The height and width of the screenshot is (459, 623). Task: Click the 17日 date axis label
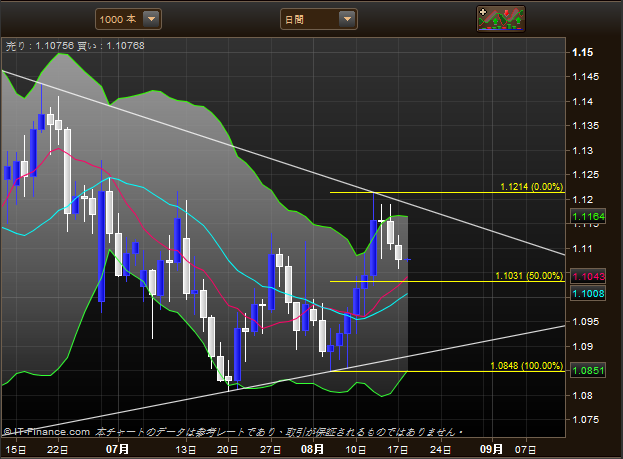coord(398,450)
